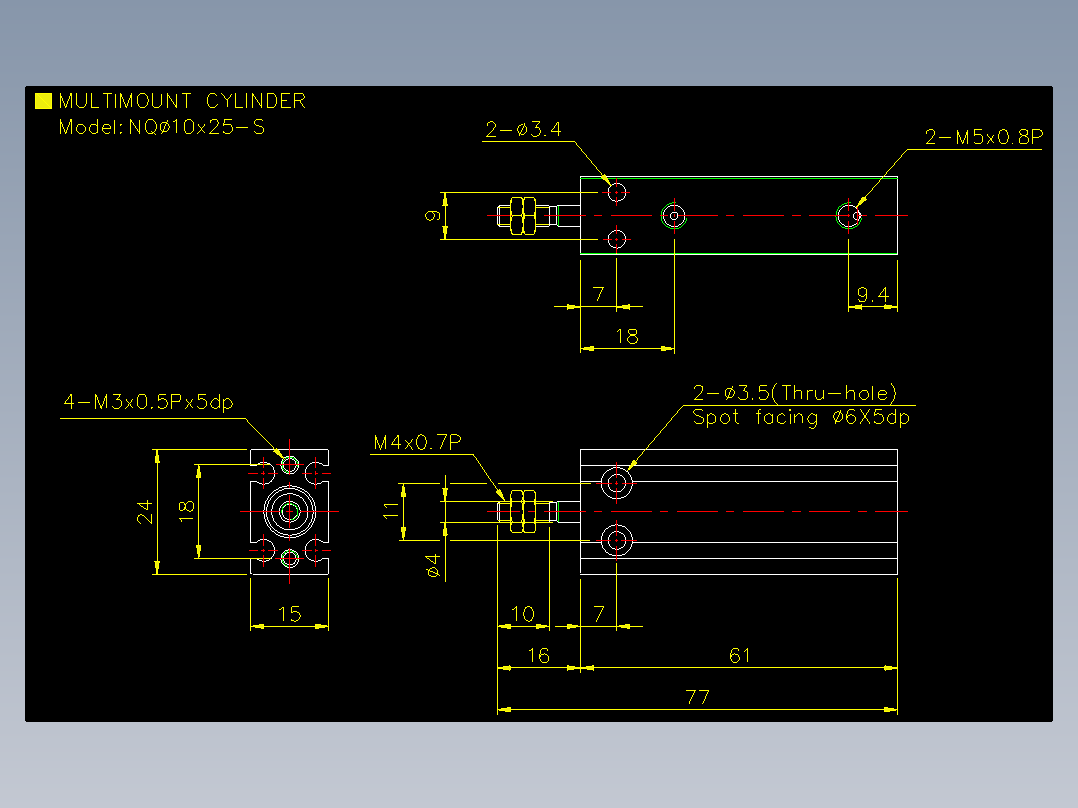Select the 9.4 dimension value
This screenshot has width=1078, height=808.
coord(873,295)
